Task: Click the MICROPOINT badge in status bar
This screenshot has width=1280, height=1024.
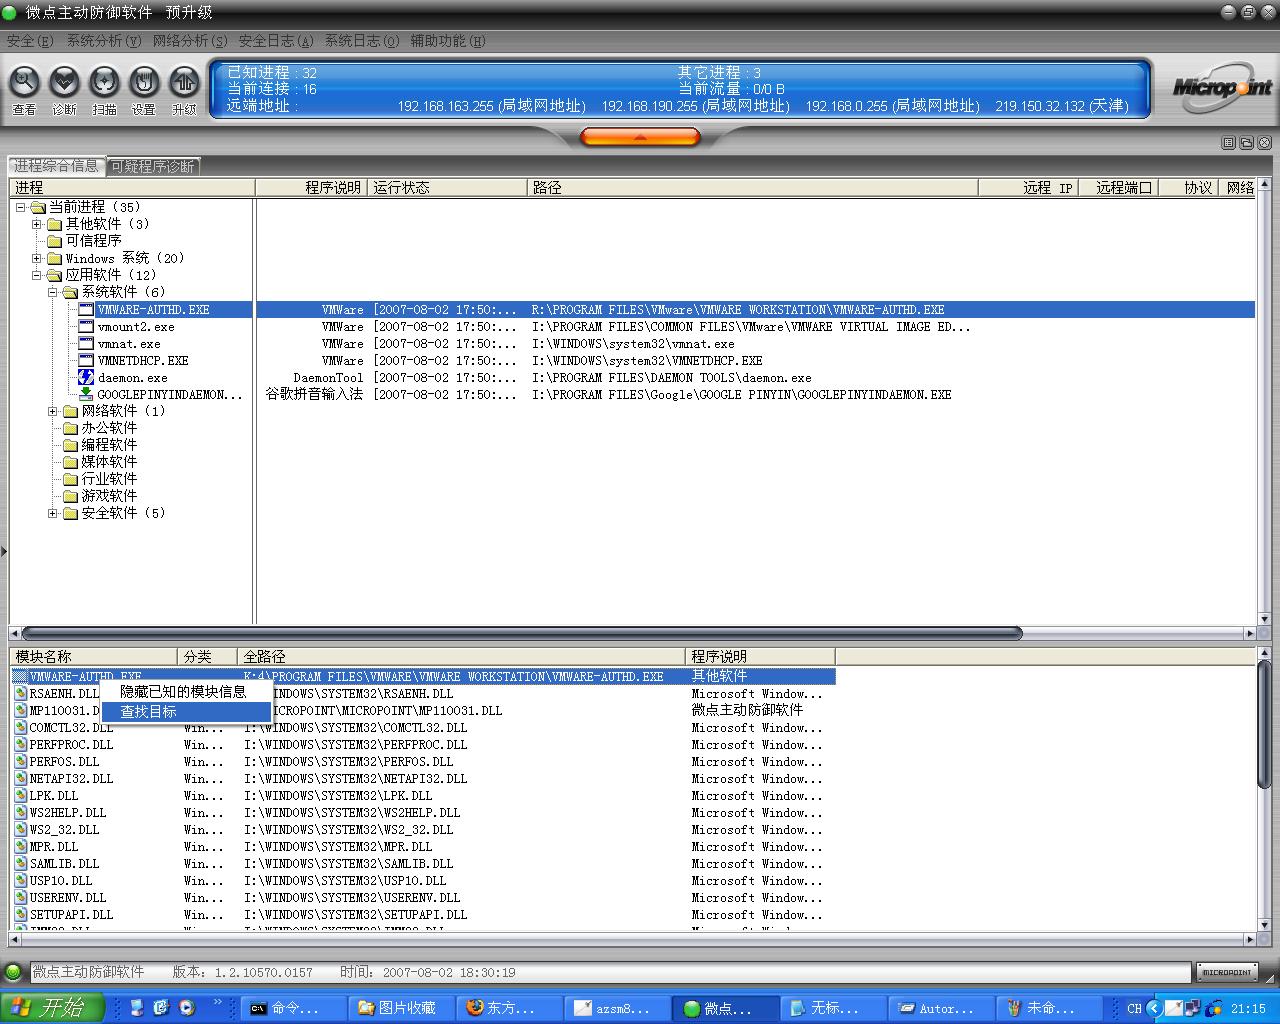Action: coord(1227,972)
